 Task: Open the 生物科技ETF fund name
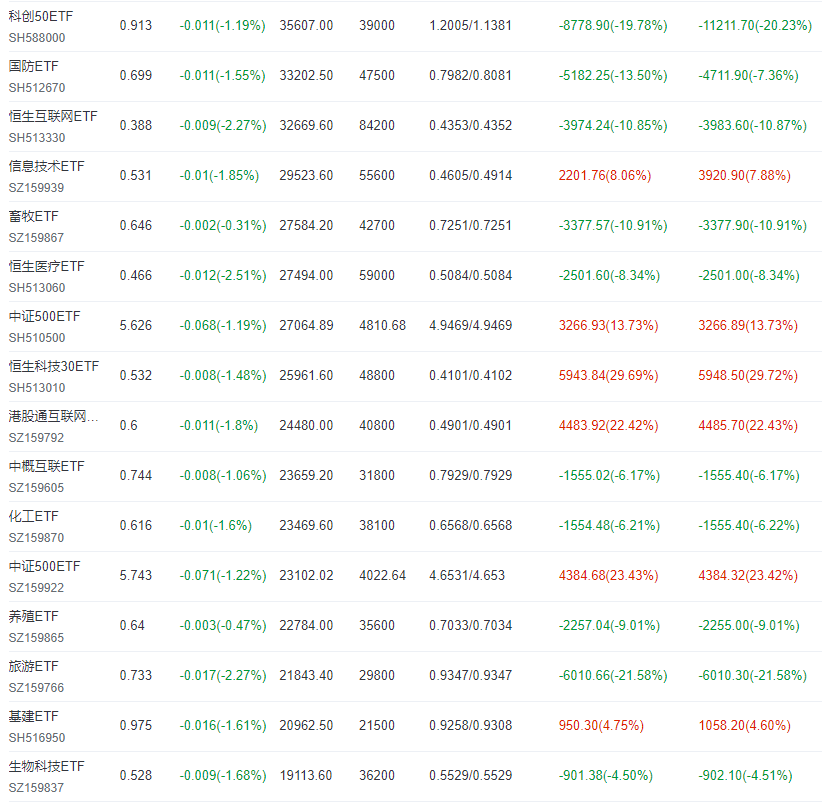click(x=47, y=766)
